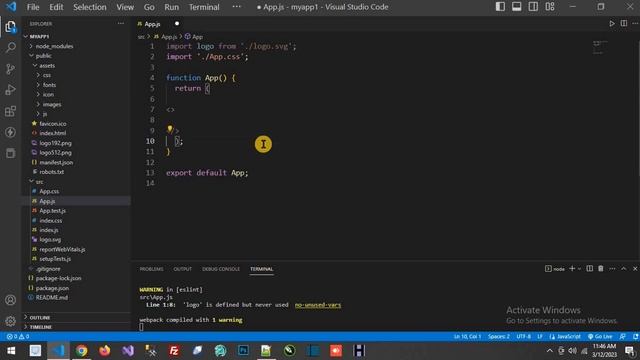Screen dimensions: 640x360
Task: Open Chrome from Windows taskbar
Action: (x=81, y=351)
